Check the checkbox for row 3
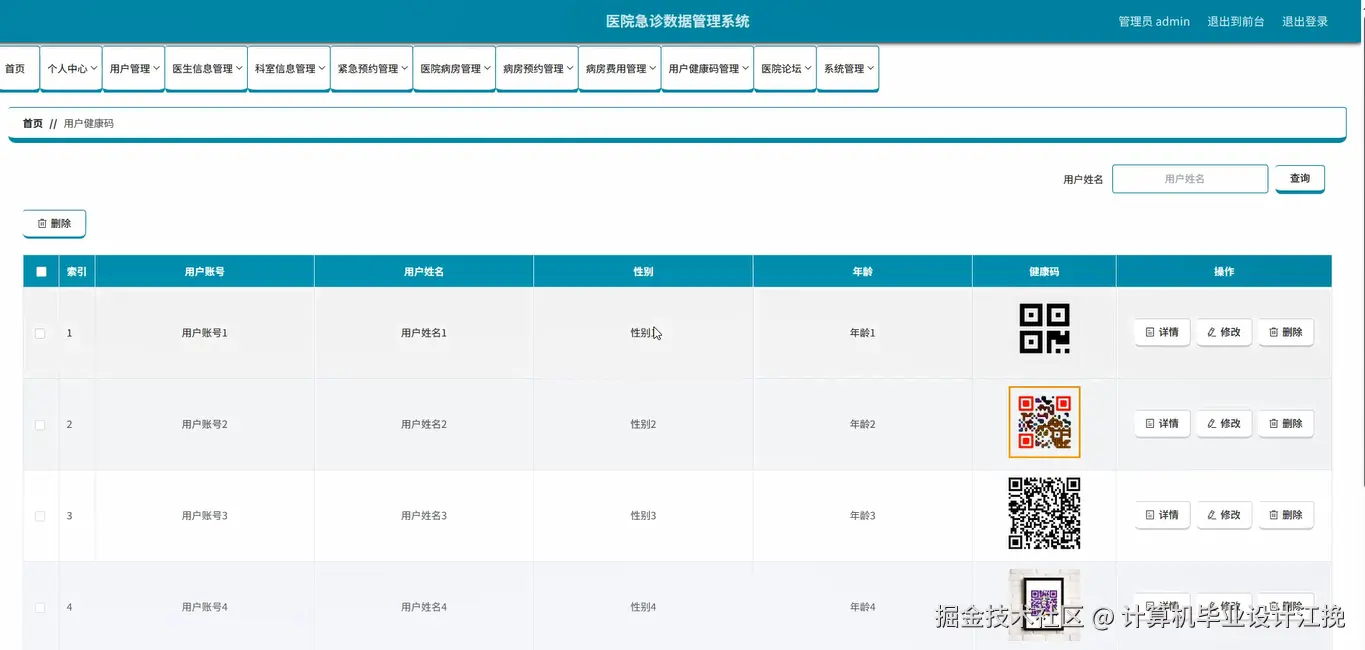The image size is (1365, 650). [x=40, y=516]
